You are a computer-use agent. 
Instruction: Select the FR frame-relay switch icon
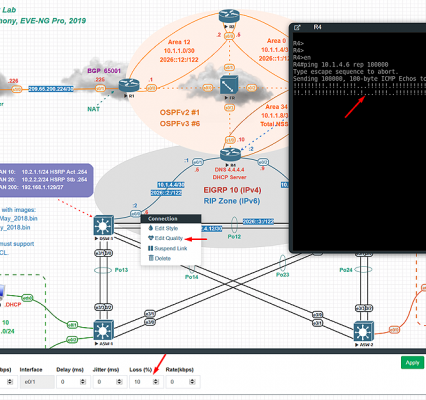tap(229, 85)
